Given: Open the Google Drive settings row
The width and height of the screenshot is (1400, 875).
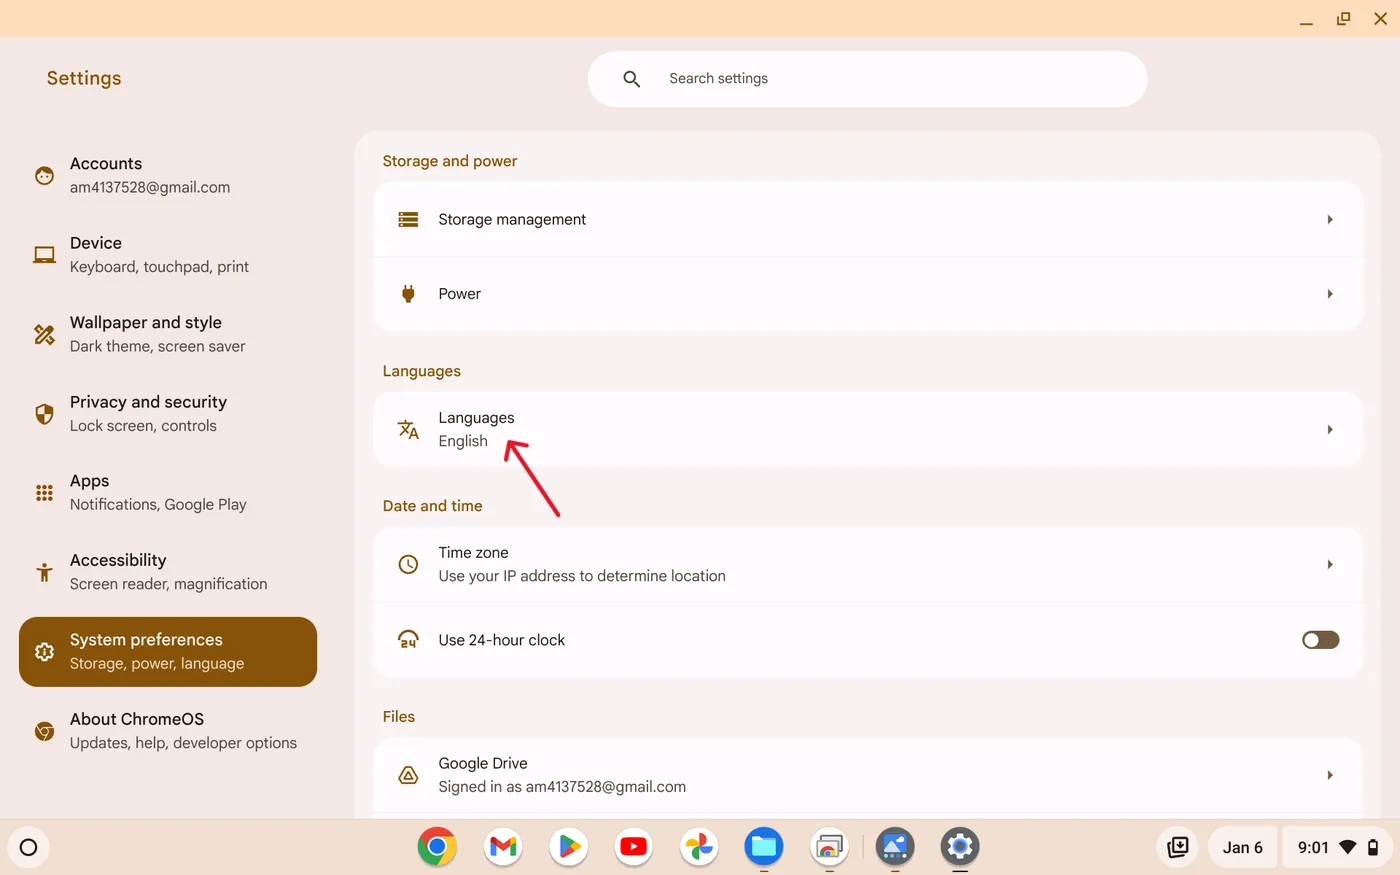Looking at the screenshot, I should click(x=868, y=775).
